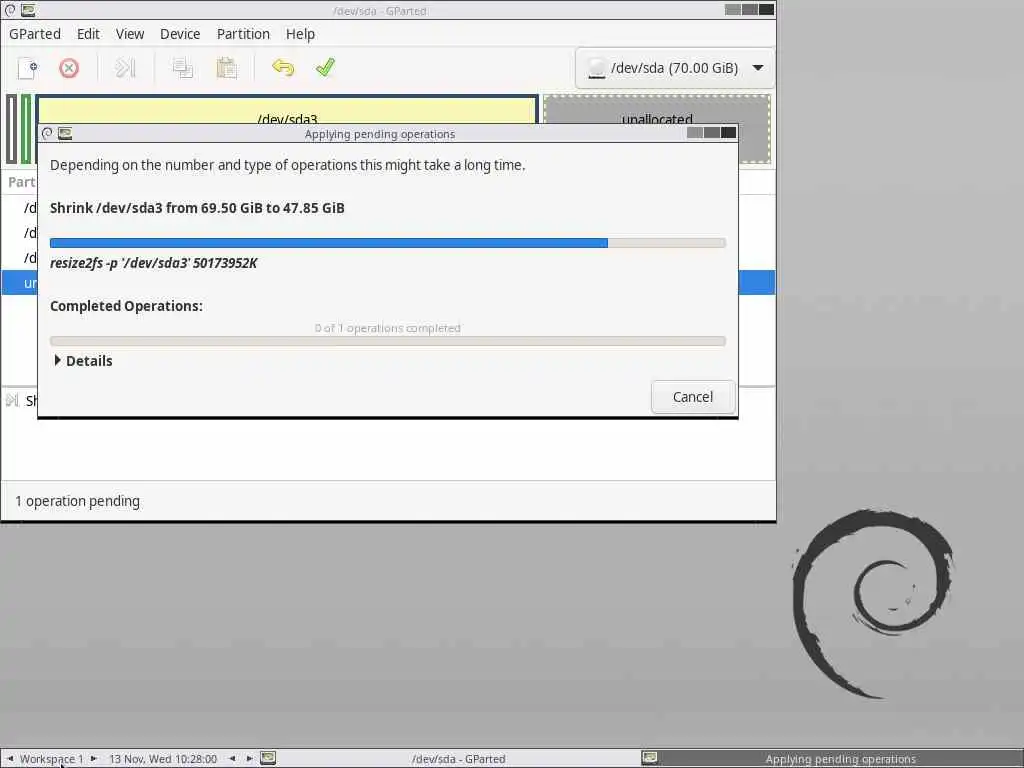The image size is (1024, 768).
Task: Click the red Delete partition icon
Action: tap(69, 68)
